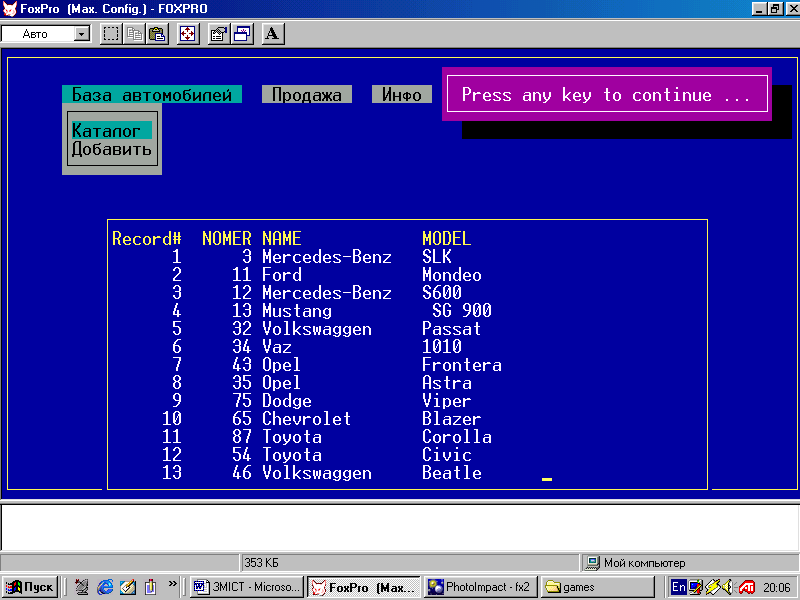
Task: Click the volume speaker tray icon
Action: pos(728,587)
